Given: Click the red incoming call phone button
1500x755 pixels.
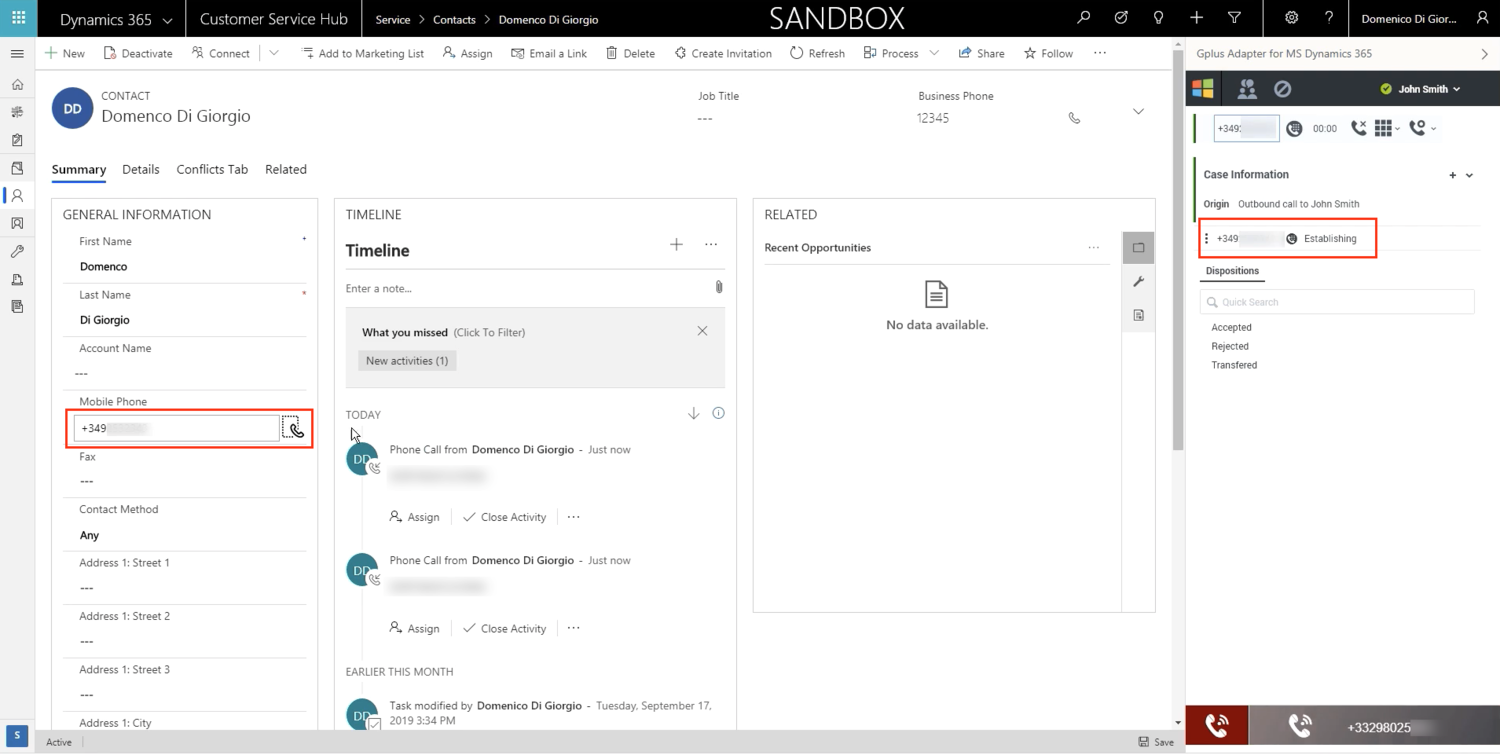Looking at the screenshot, I should [x=1217, y=726].
